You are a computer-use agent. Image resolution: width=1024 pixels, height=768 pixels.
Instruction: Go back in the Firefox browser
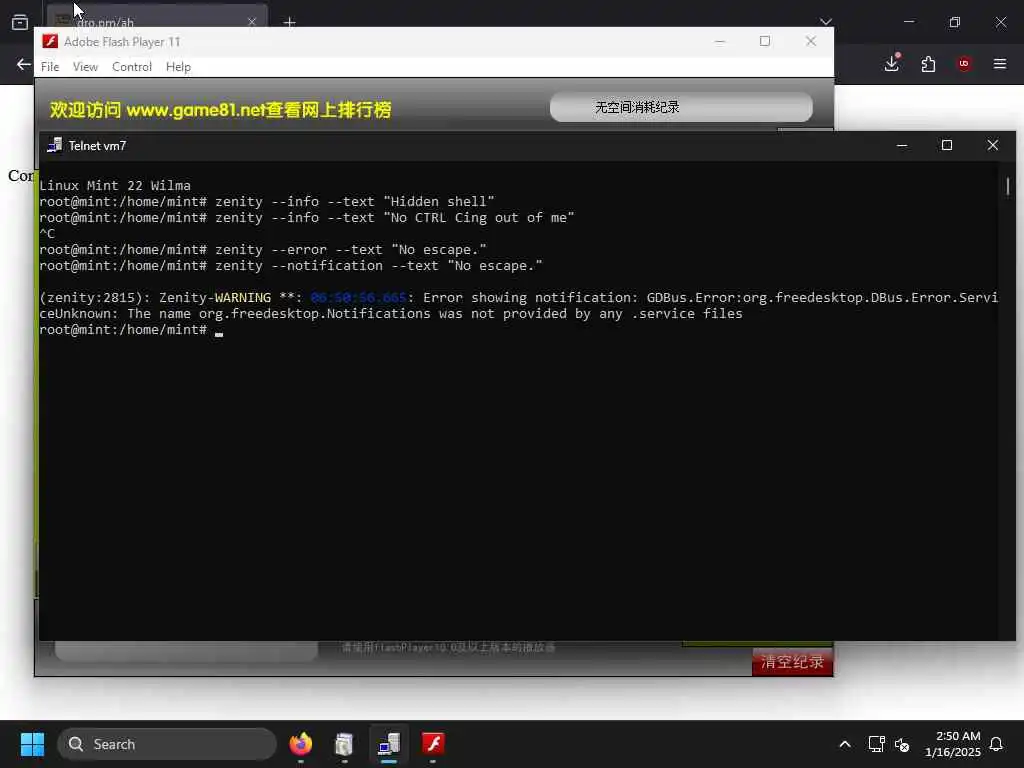pyautogui.click(x=24, y=64)
